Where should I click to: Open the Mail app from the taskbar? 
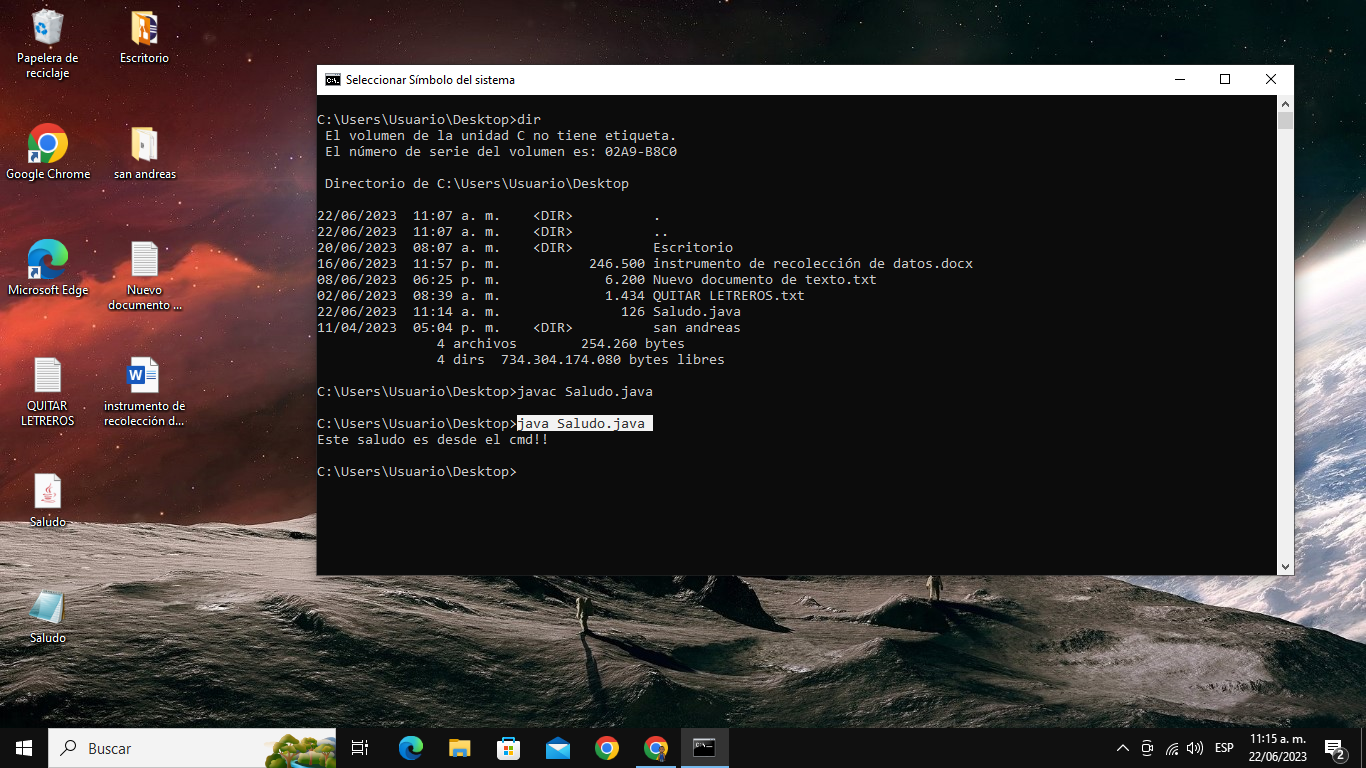557,748
